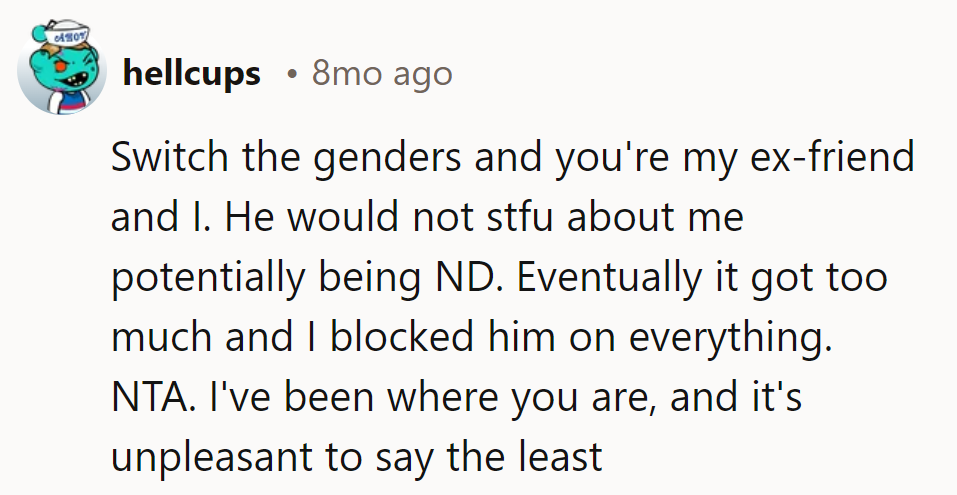Open the hellcups username profile link

(191, 73)
